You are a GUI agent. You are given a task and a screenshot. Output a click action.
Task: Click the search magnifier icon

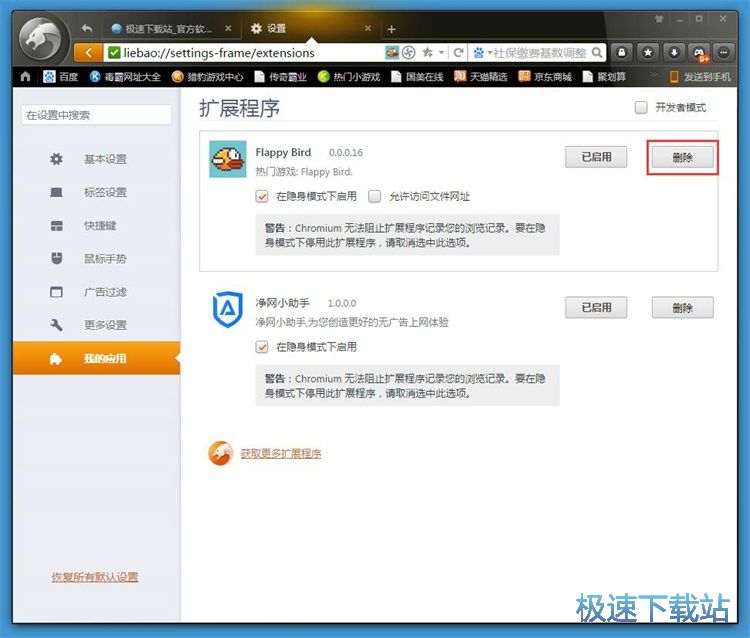coord(597,53)
